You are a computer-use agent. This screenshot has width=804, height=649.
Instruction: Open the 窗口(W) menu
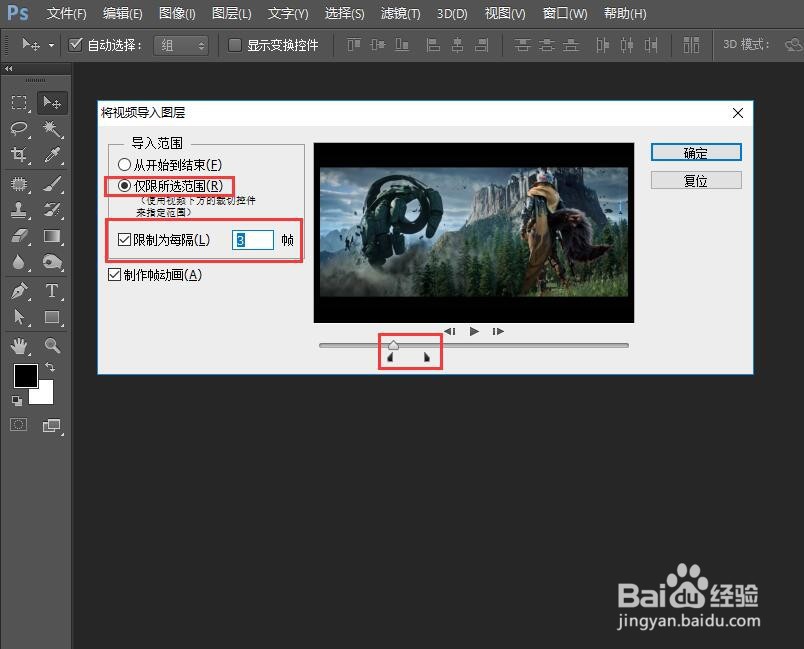pyautogui.click(x=565, y=13)
